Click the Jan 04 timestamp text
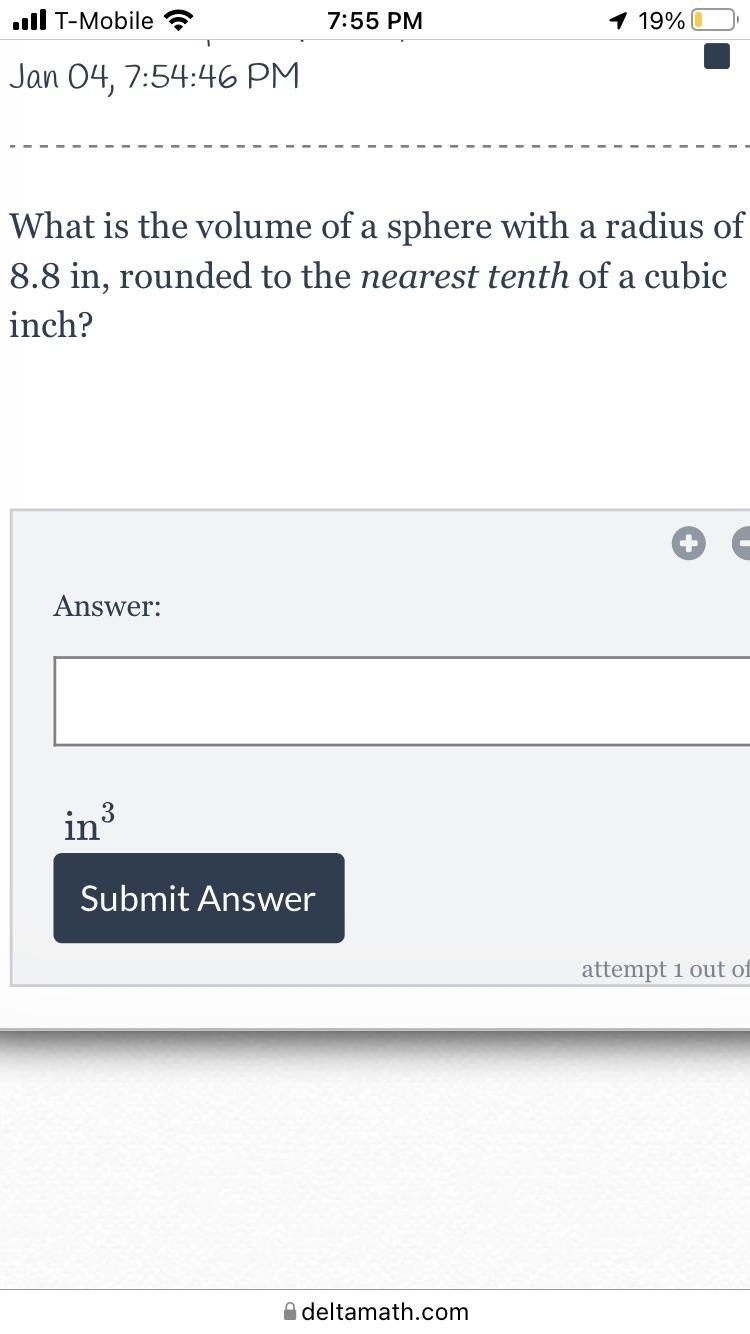The image size is (750, 1334). pos(154,77)
